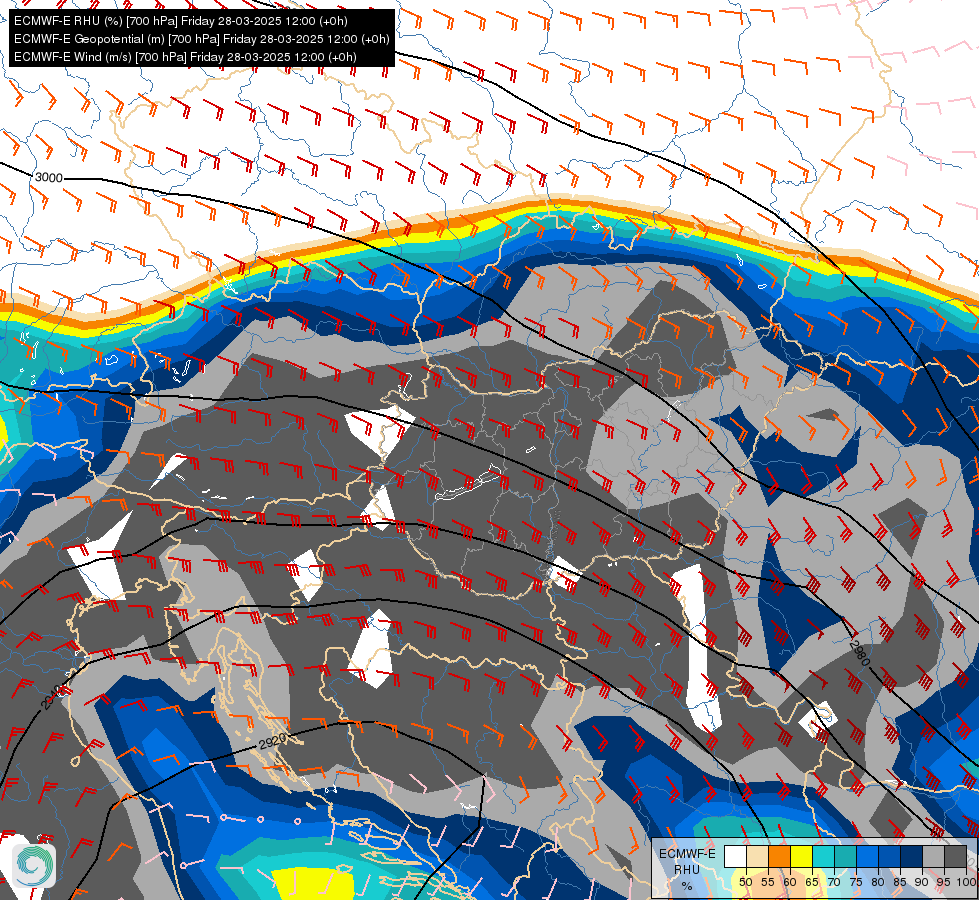This screenshot has width=979, height=900.
Task: Select the light gray 90-95% legend swatch
Action: (933, 856)
